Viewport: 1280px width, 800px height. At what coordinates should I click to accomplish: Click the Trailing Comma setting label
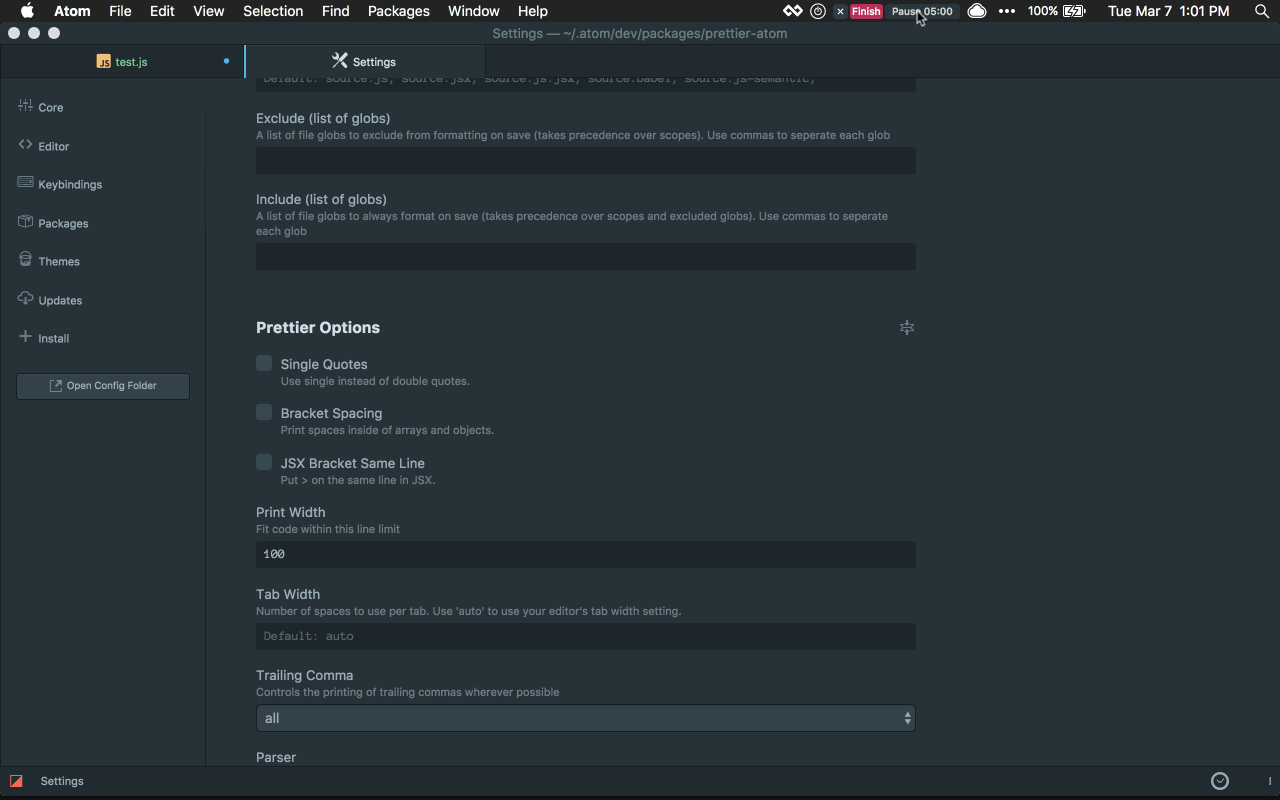tap(304, 676)
